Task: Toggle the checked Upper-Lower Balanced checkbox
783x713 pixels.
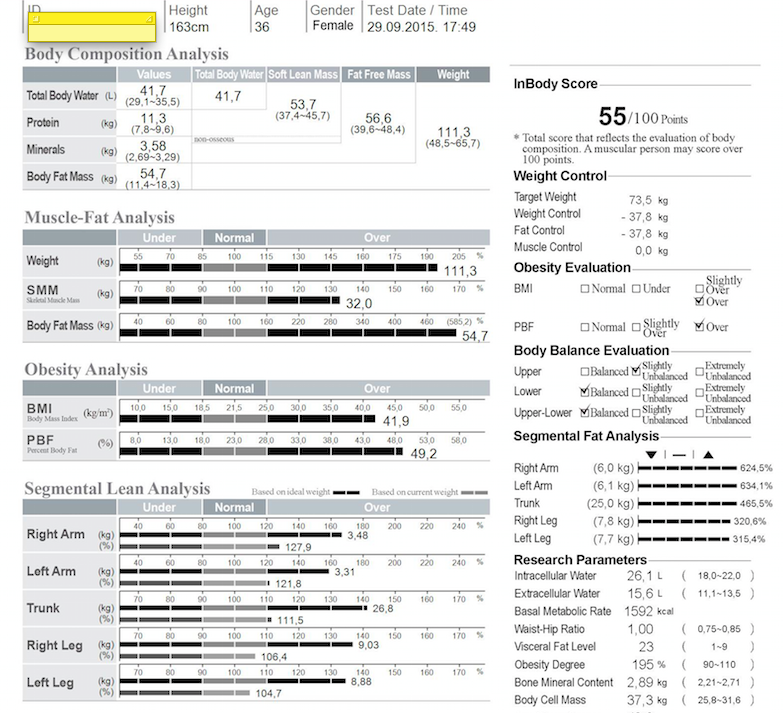Action: pos(585,412)
